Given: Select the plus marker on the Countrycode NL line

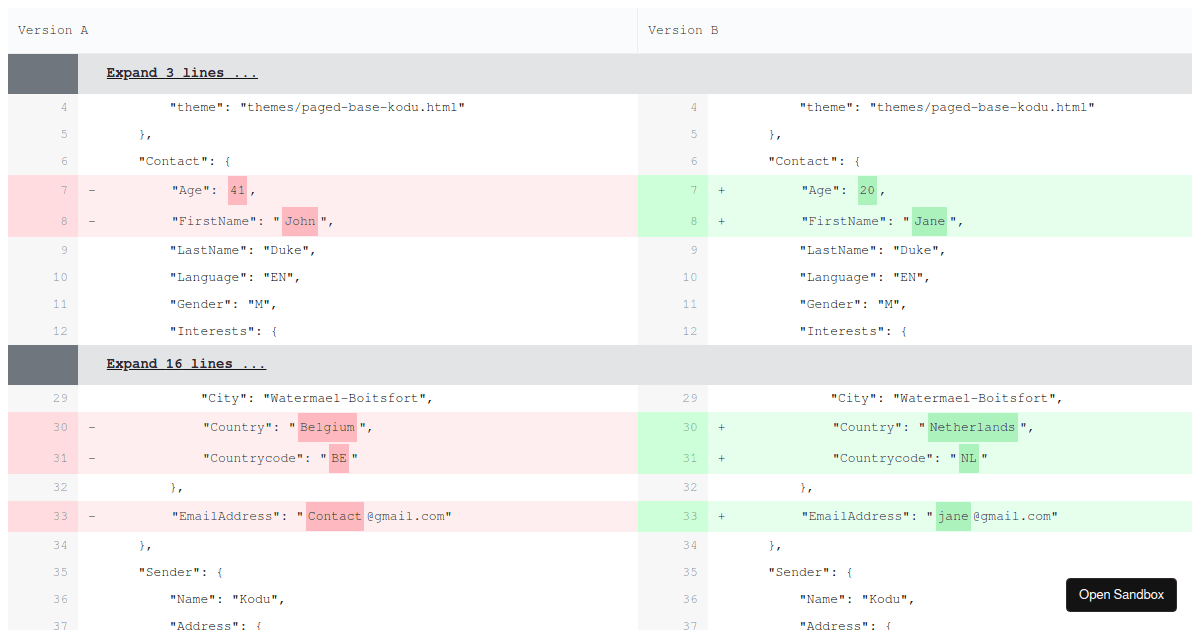Looking at the screenshot, I should (x=721, y=458).
